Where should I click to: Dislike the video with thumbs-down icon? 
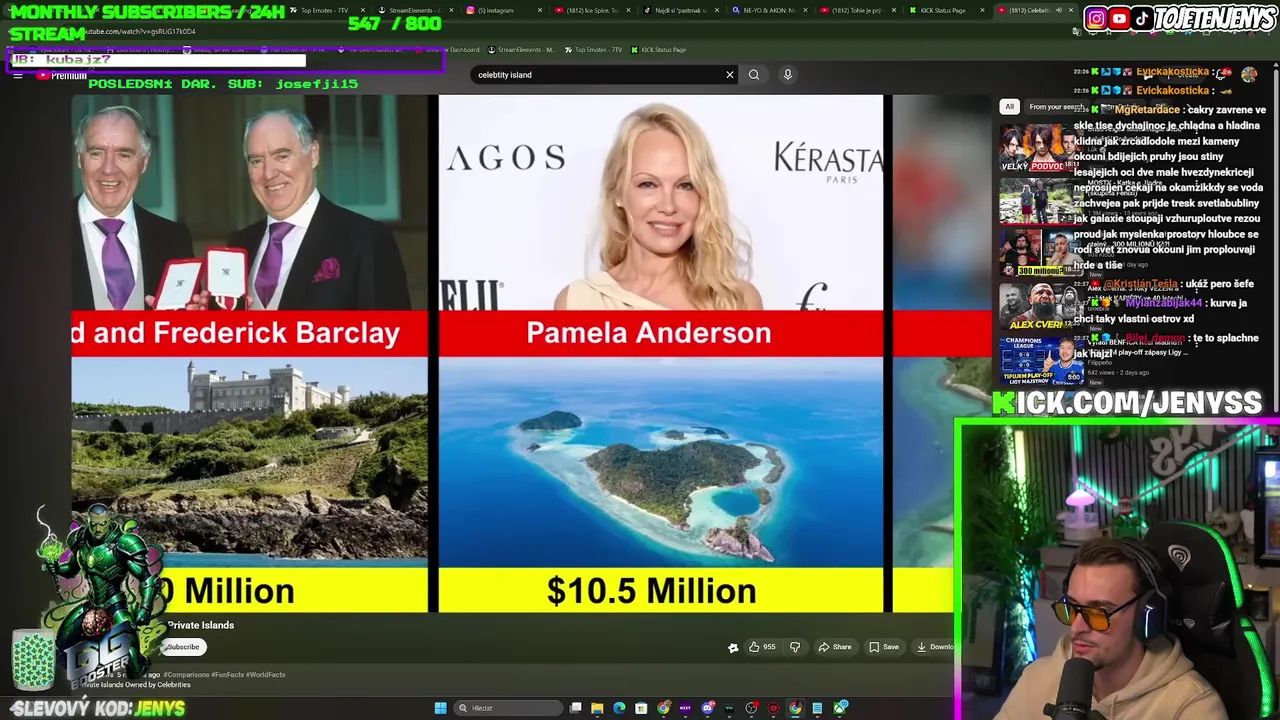coord(795,647)
